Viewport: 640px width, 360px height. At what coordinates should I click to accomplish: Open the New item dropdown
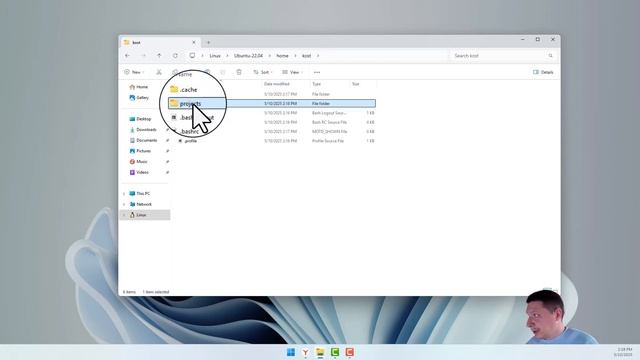(x=134, y=72)
